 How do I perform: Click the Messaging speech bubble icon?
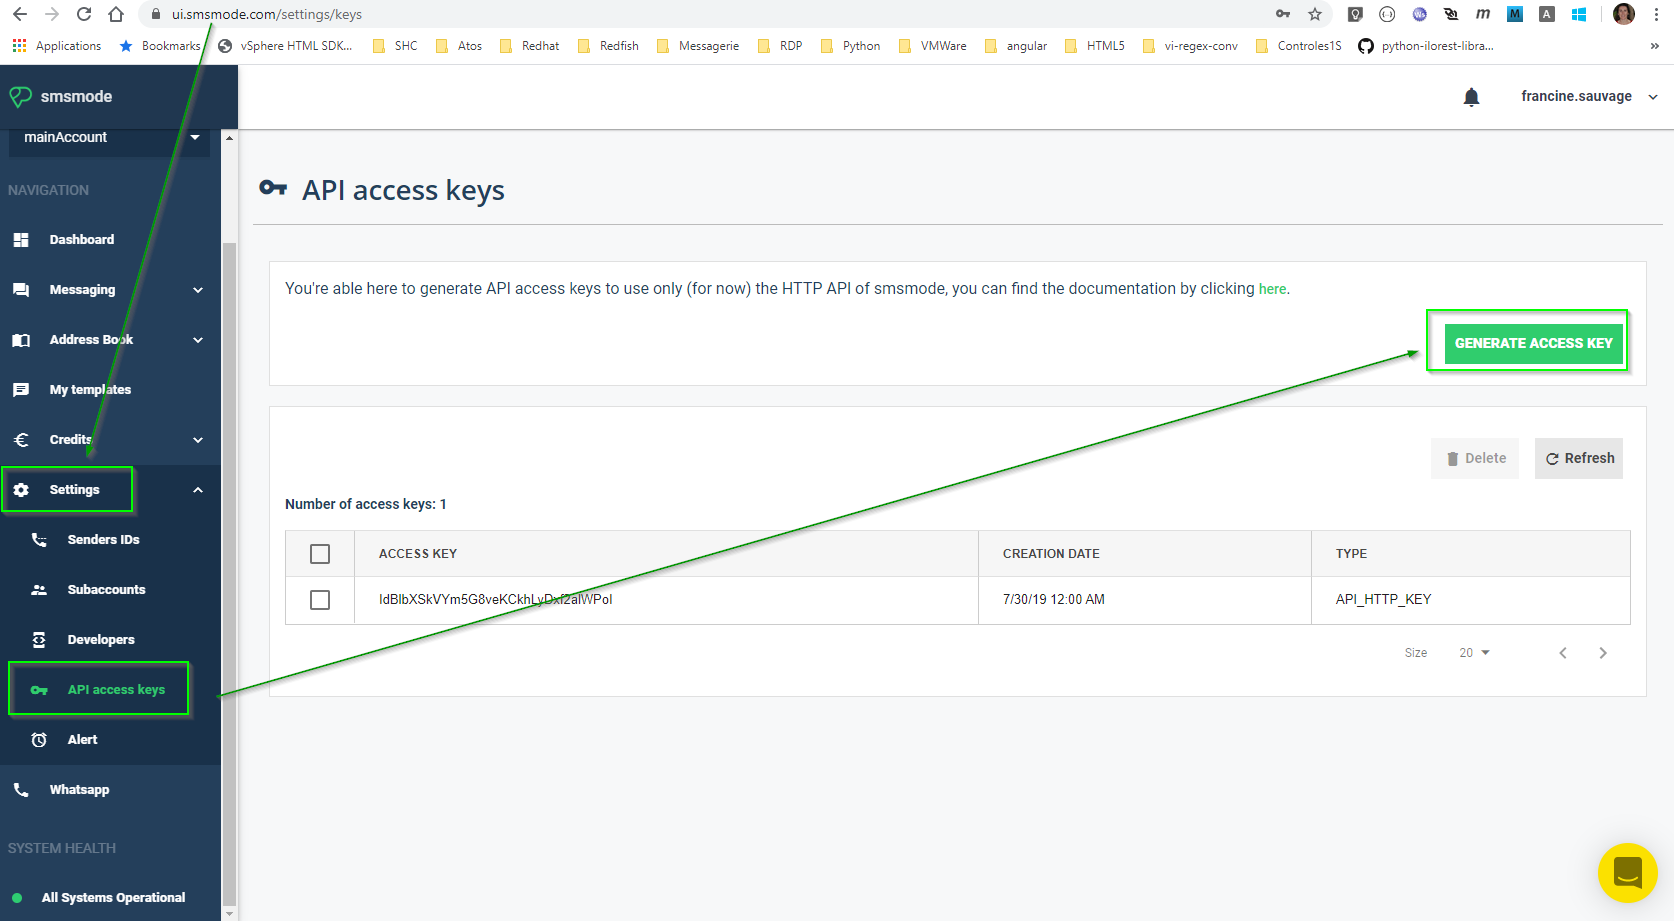click(x=21, y=290)
